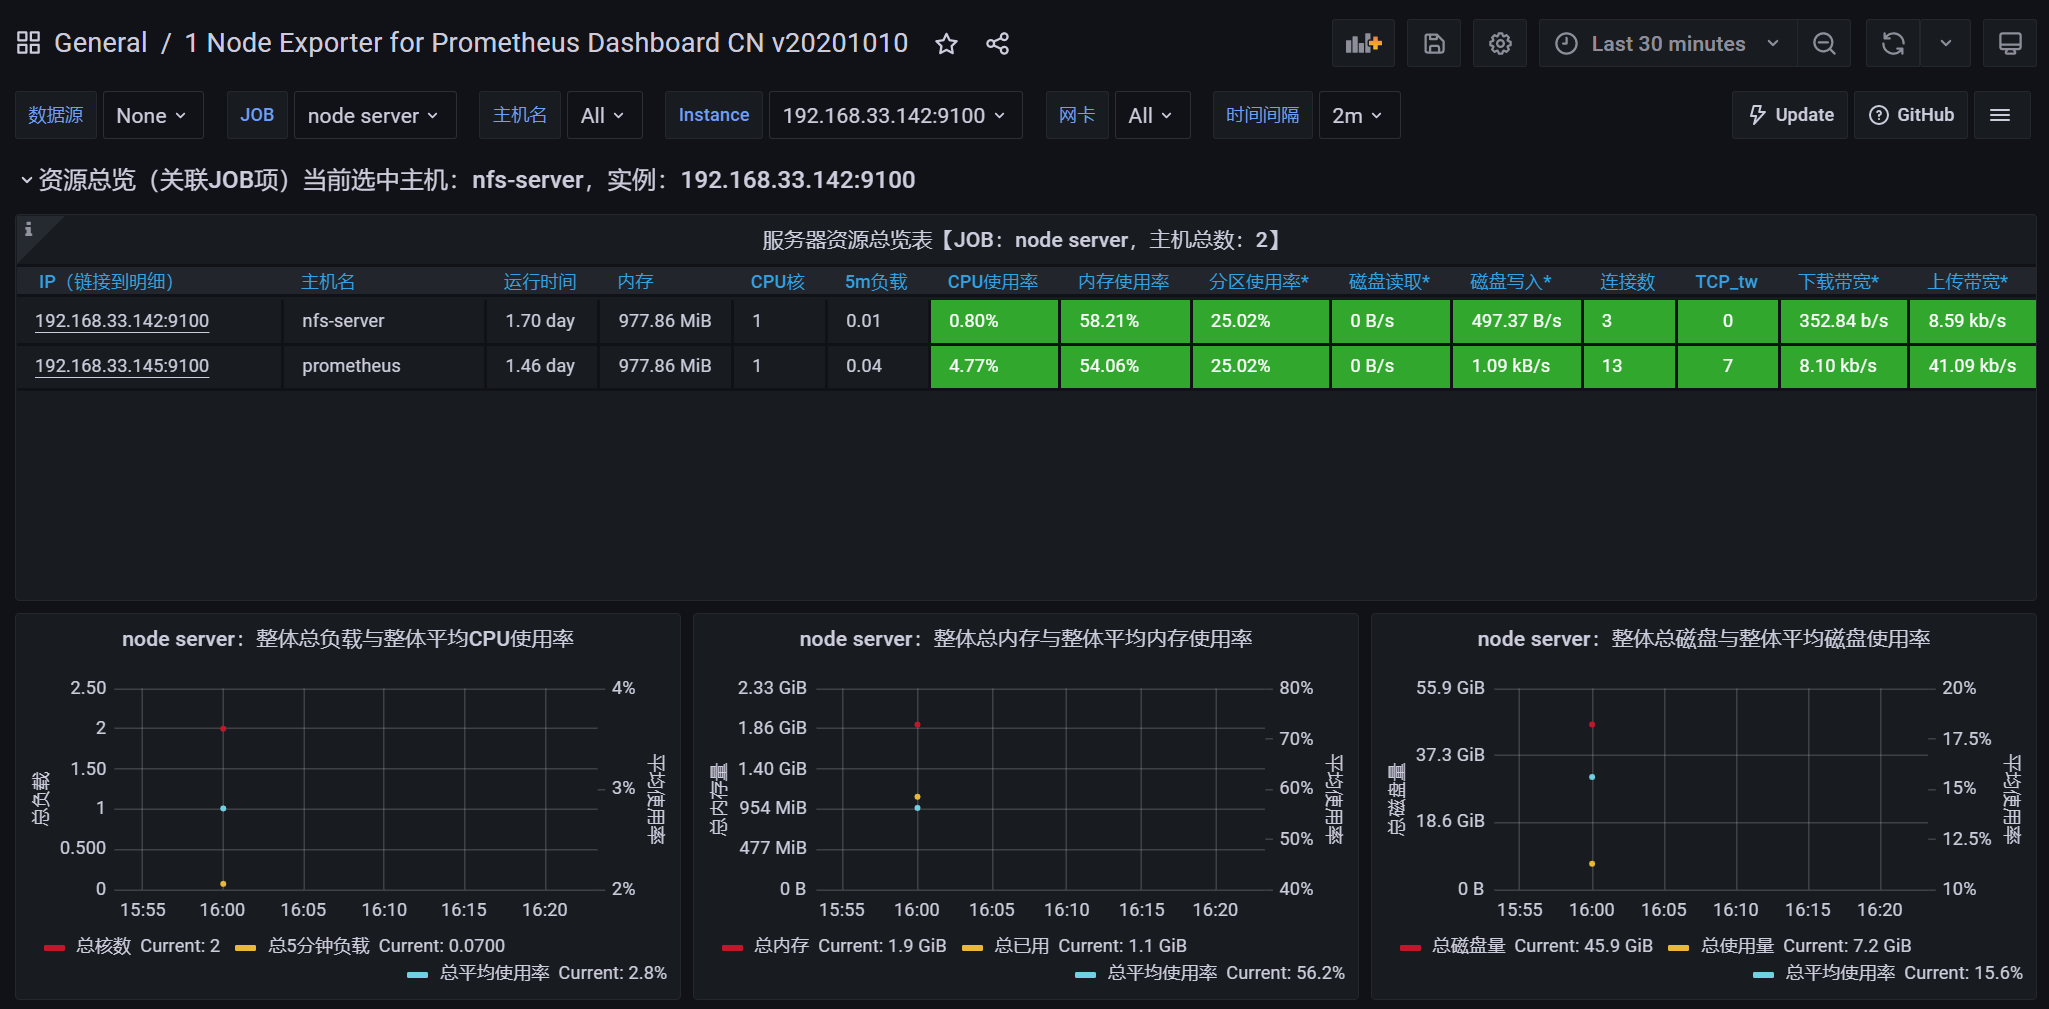
Task: Refresh the dashboard data
Action: pyautogui.click(x=1891, y=43)
